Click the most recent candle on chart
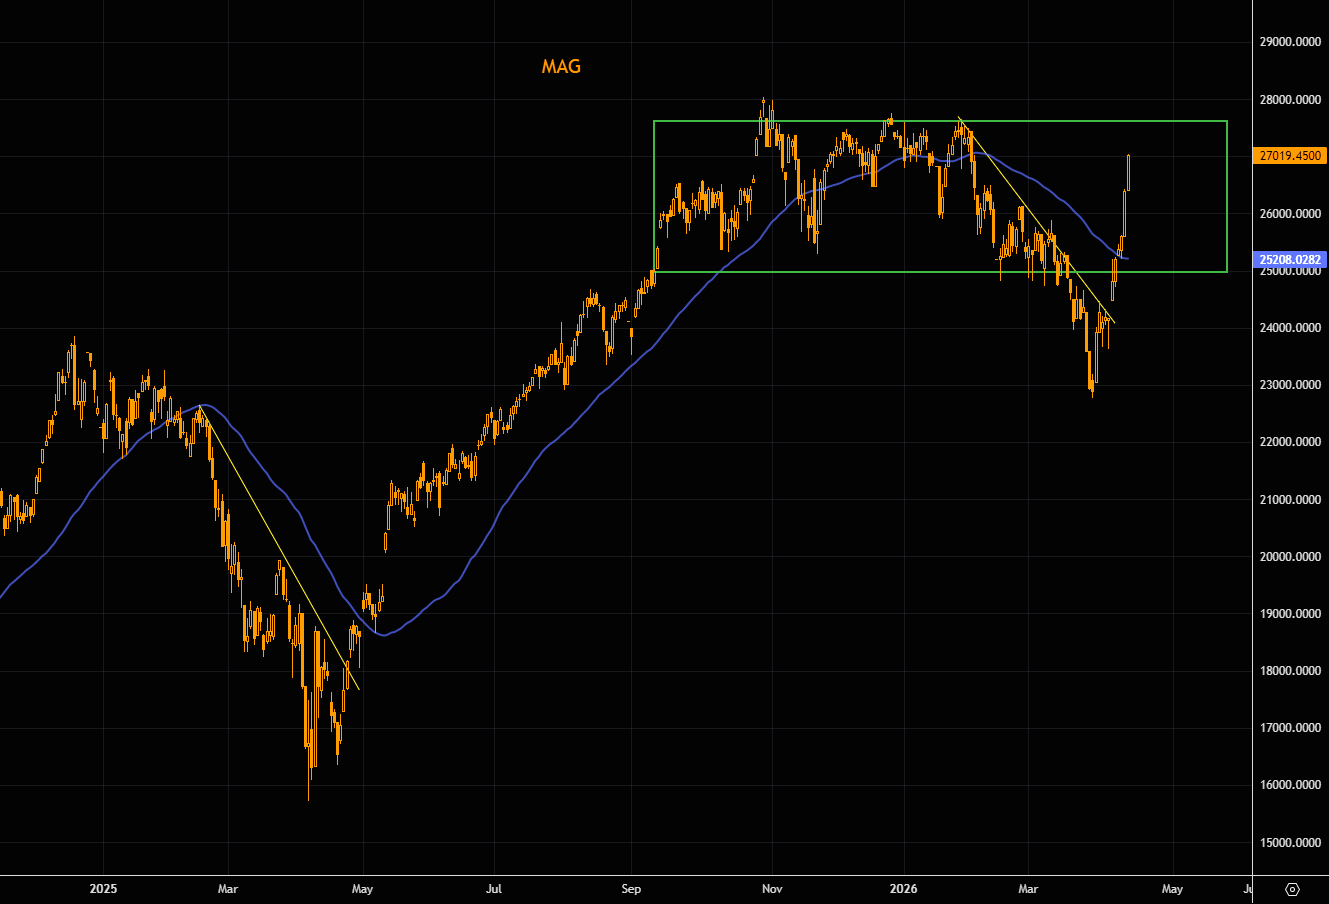 coord(1128,172)
